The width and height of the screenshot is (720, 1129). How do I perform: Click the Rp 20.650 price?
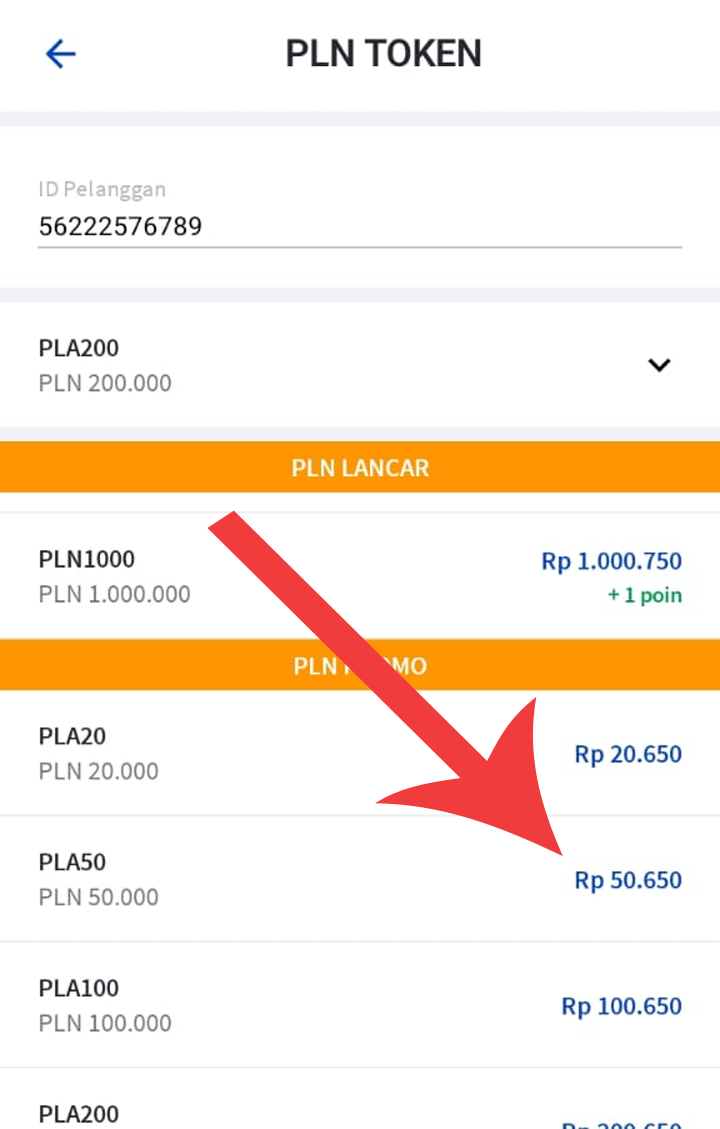click(627, 754)
